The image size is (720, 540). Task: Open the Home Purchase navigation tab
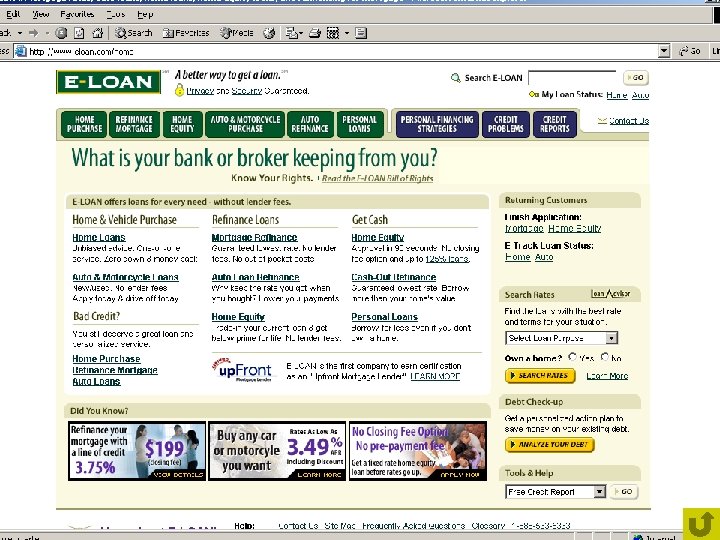[84, 124]
